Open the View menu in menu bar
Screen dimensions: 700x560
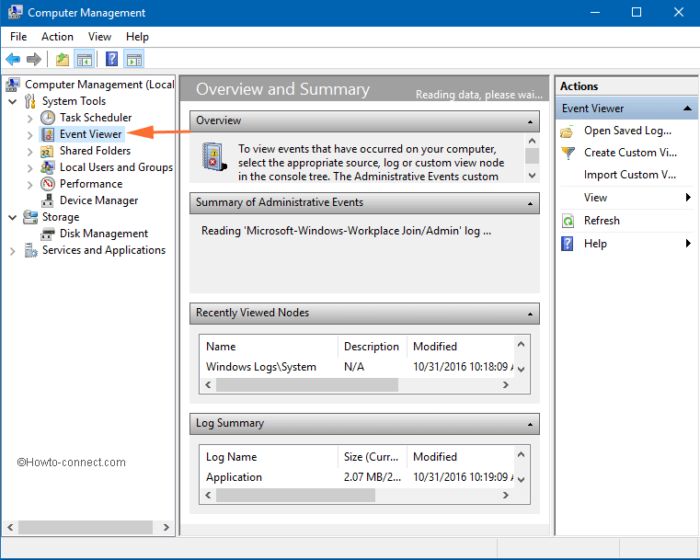click(x=100, y=37)
